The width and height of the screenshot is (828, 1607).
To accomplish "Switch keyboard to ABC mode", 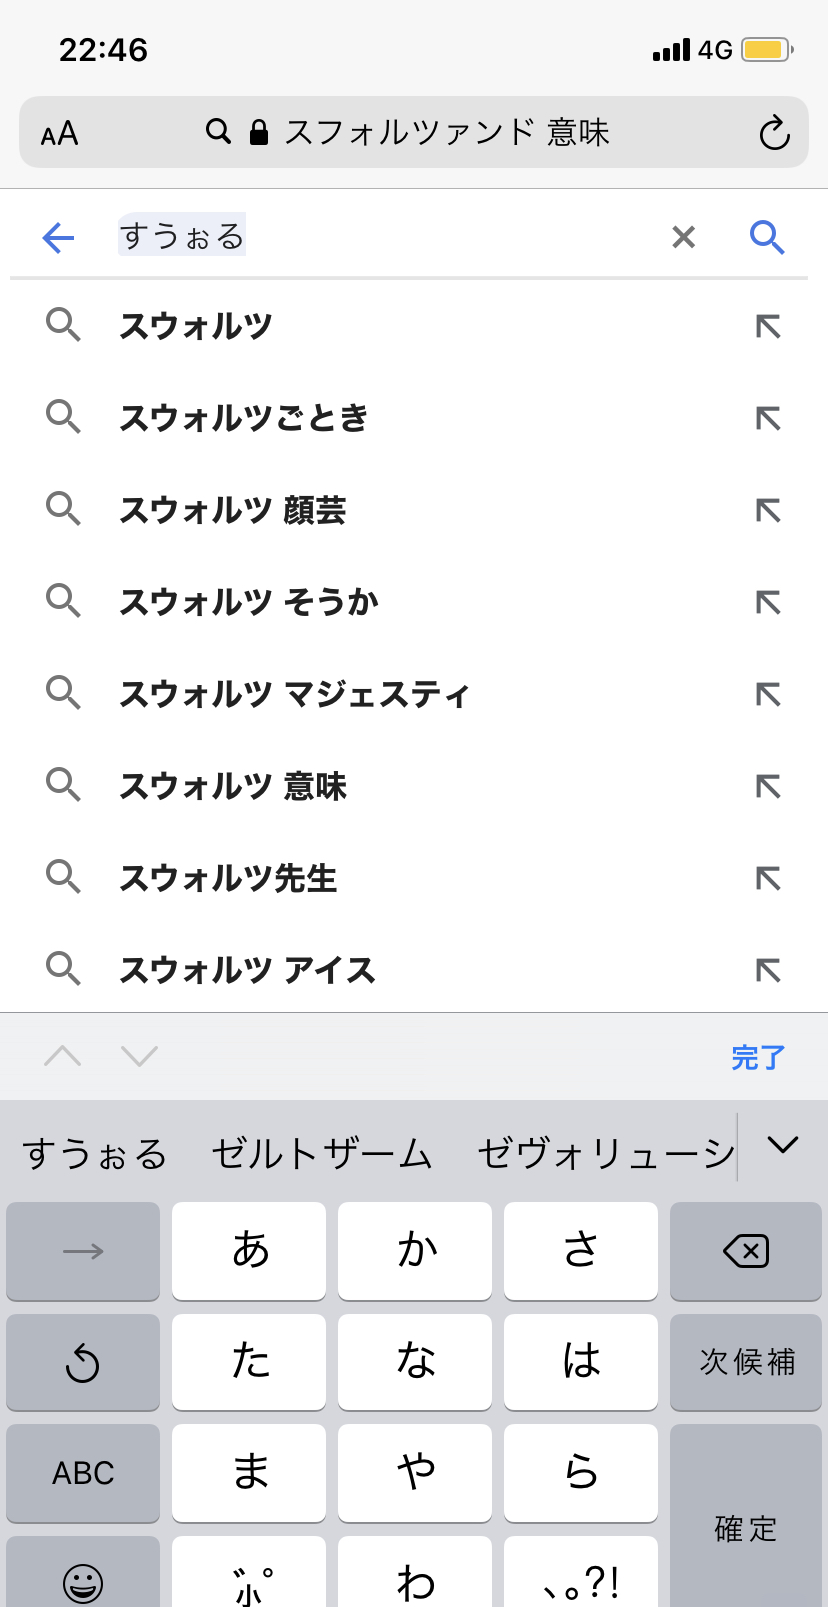I will click(83, 1473).
